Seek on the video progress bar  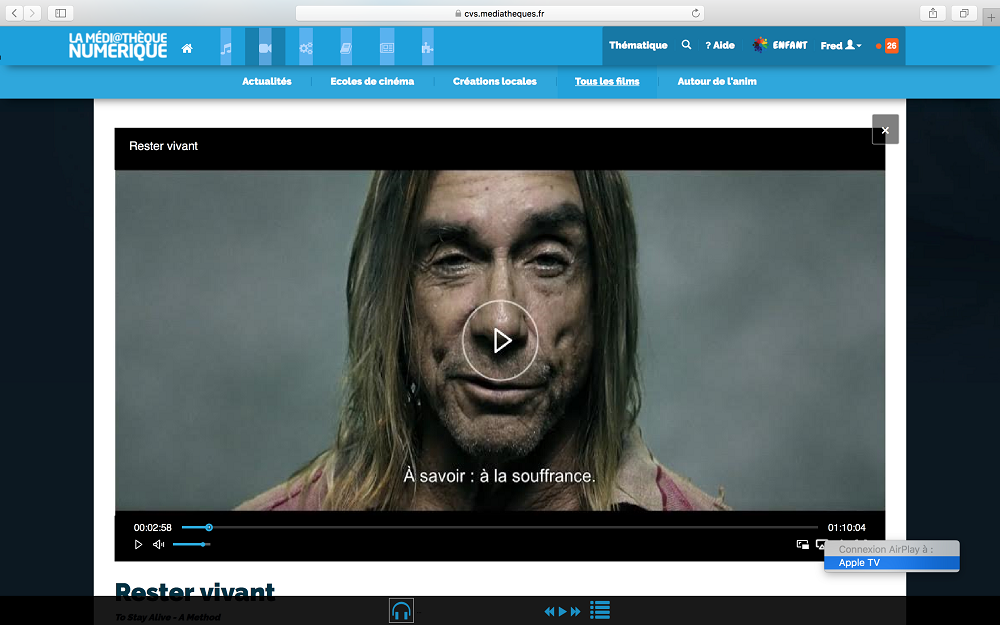coord(499,527)
